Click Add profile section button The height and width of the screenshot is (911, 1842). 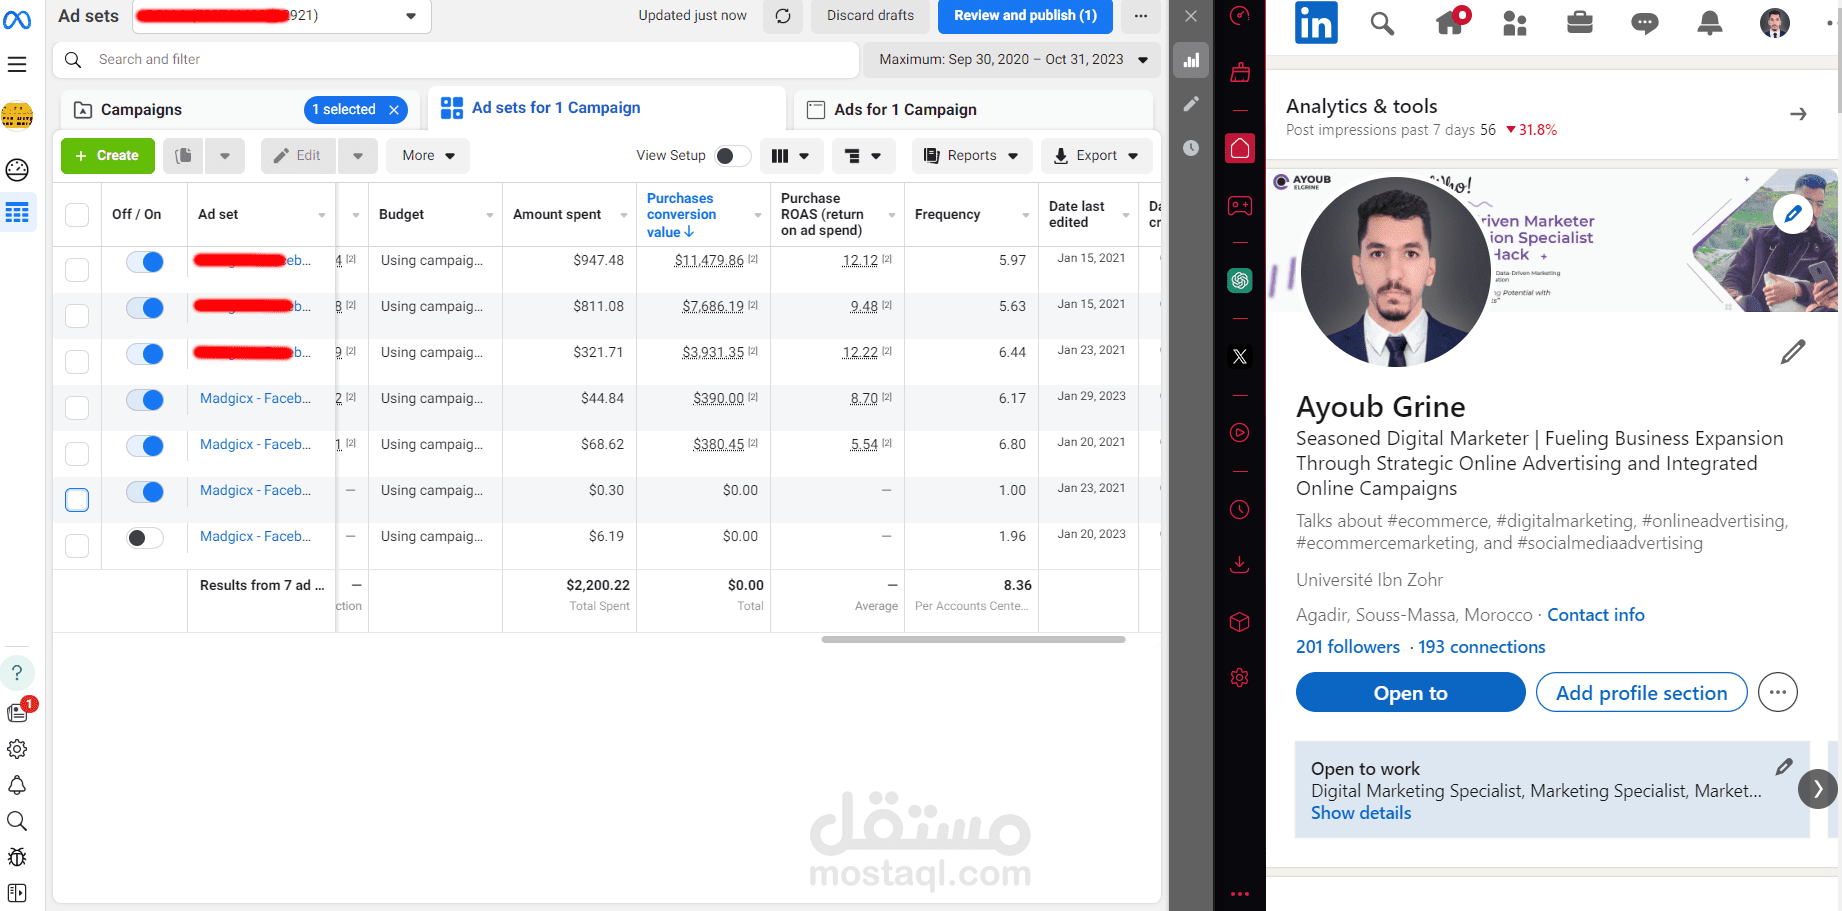click(1641, 693)
